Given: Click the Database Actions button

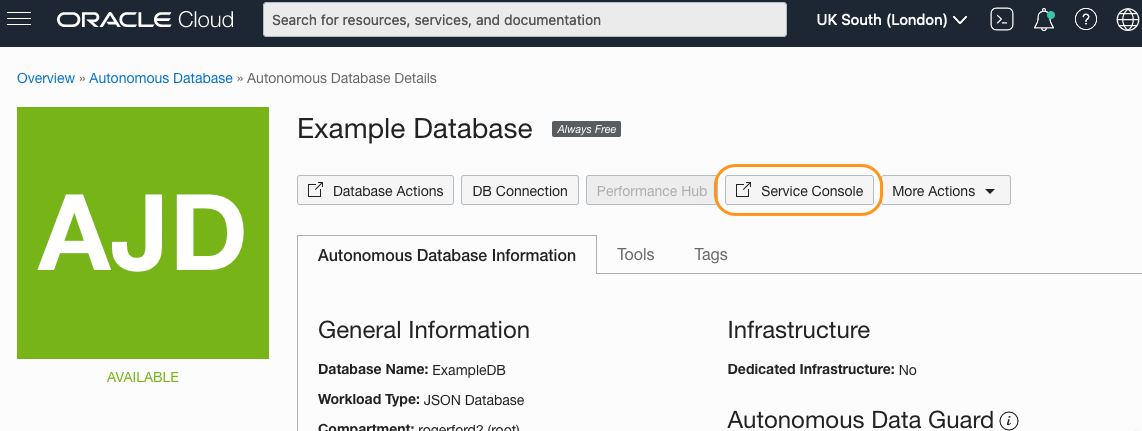Looking at the screenshot, I should [375, 191].
